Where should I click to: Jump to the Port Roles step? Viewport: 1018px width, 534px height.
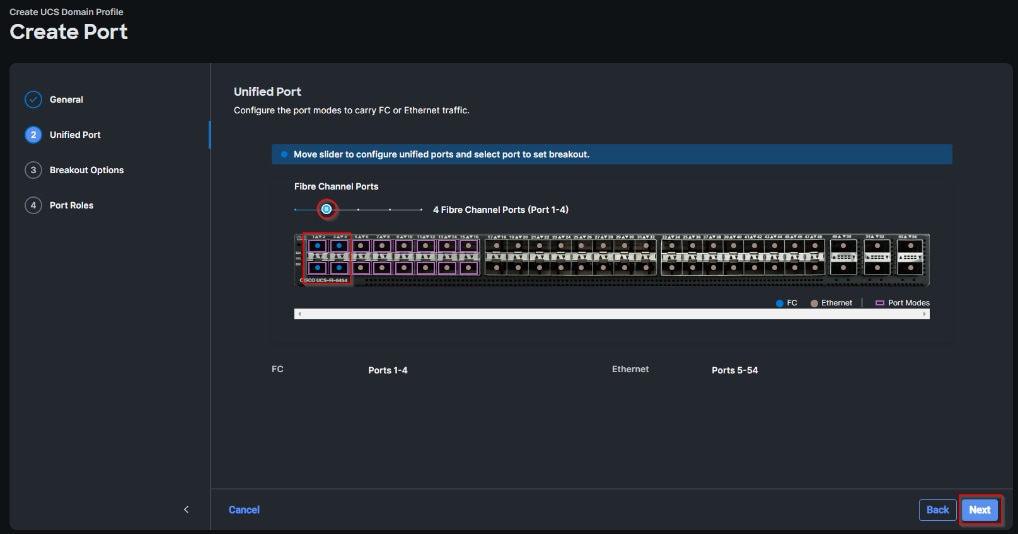click(71, 205)
